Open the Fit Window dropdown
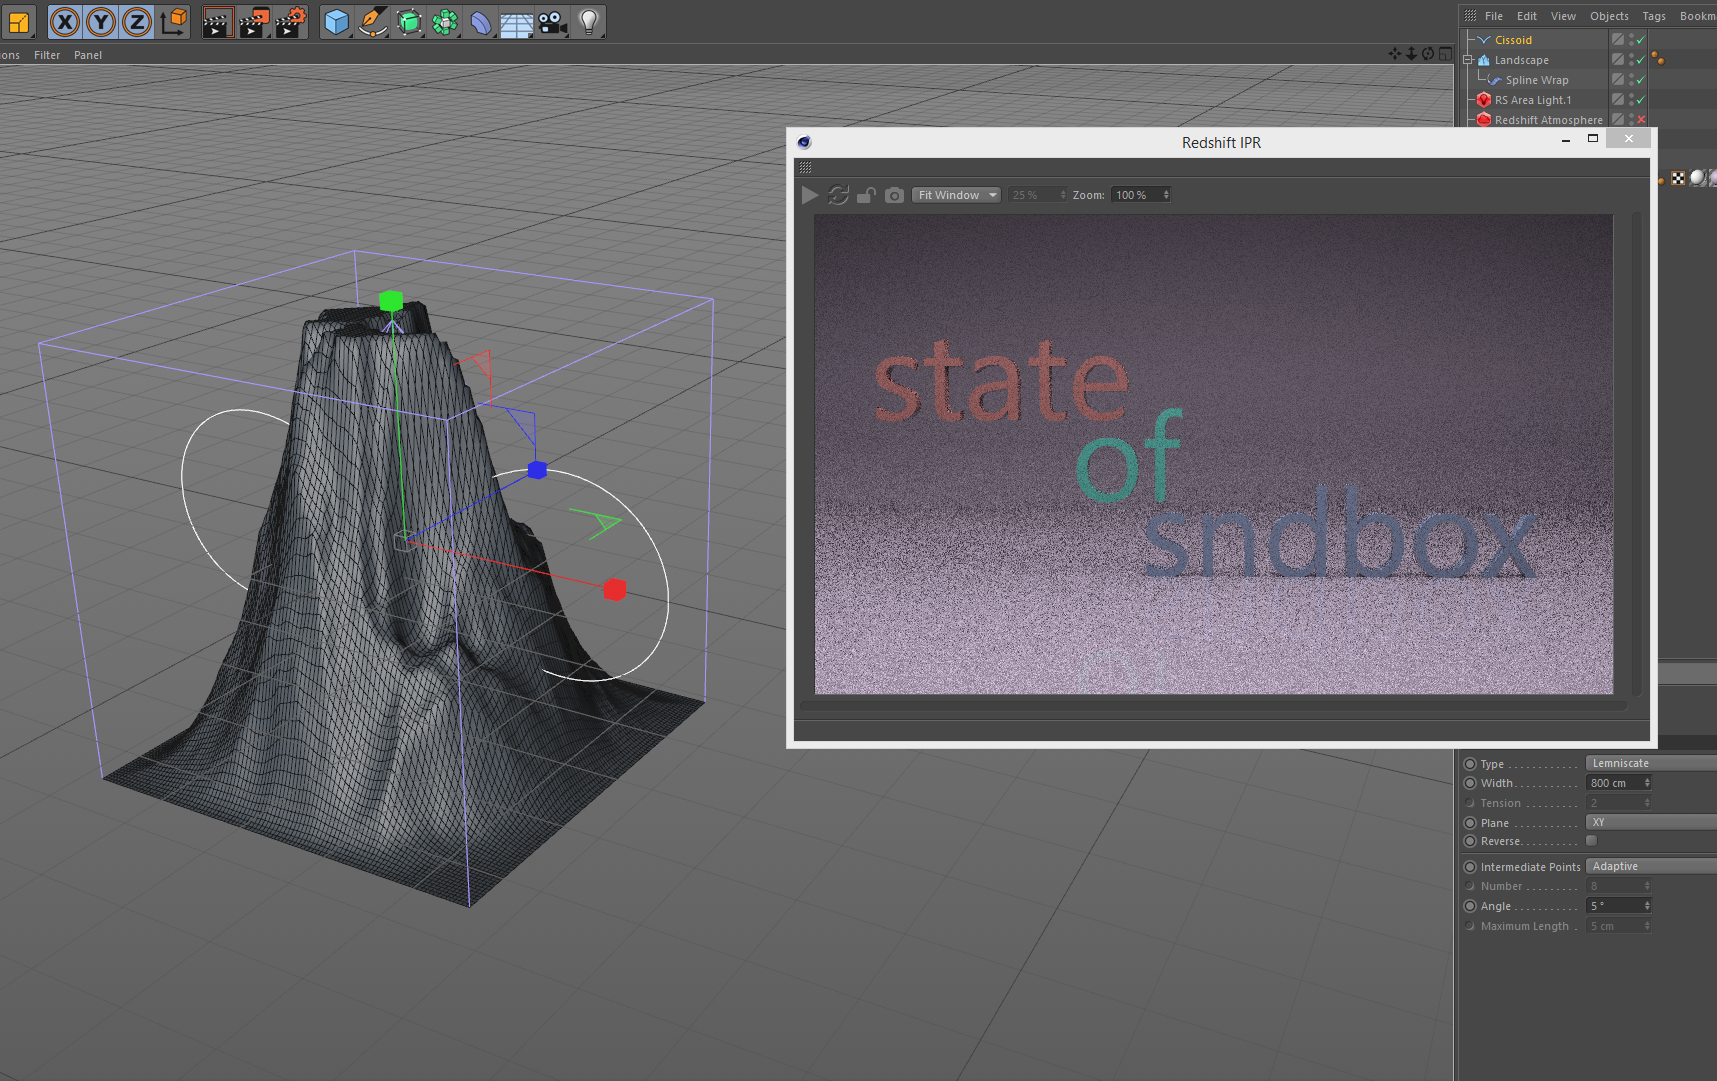The width and height of the screenshot is (1717, 1081). pyautogui.click(x=956, y=195)
